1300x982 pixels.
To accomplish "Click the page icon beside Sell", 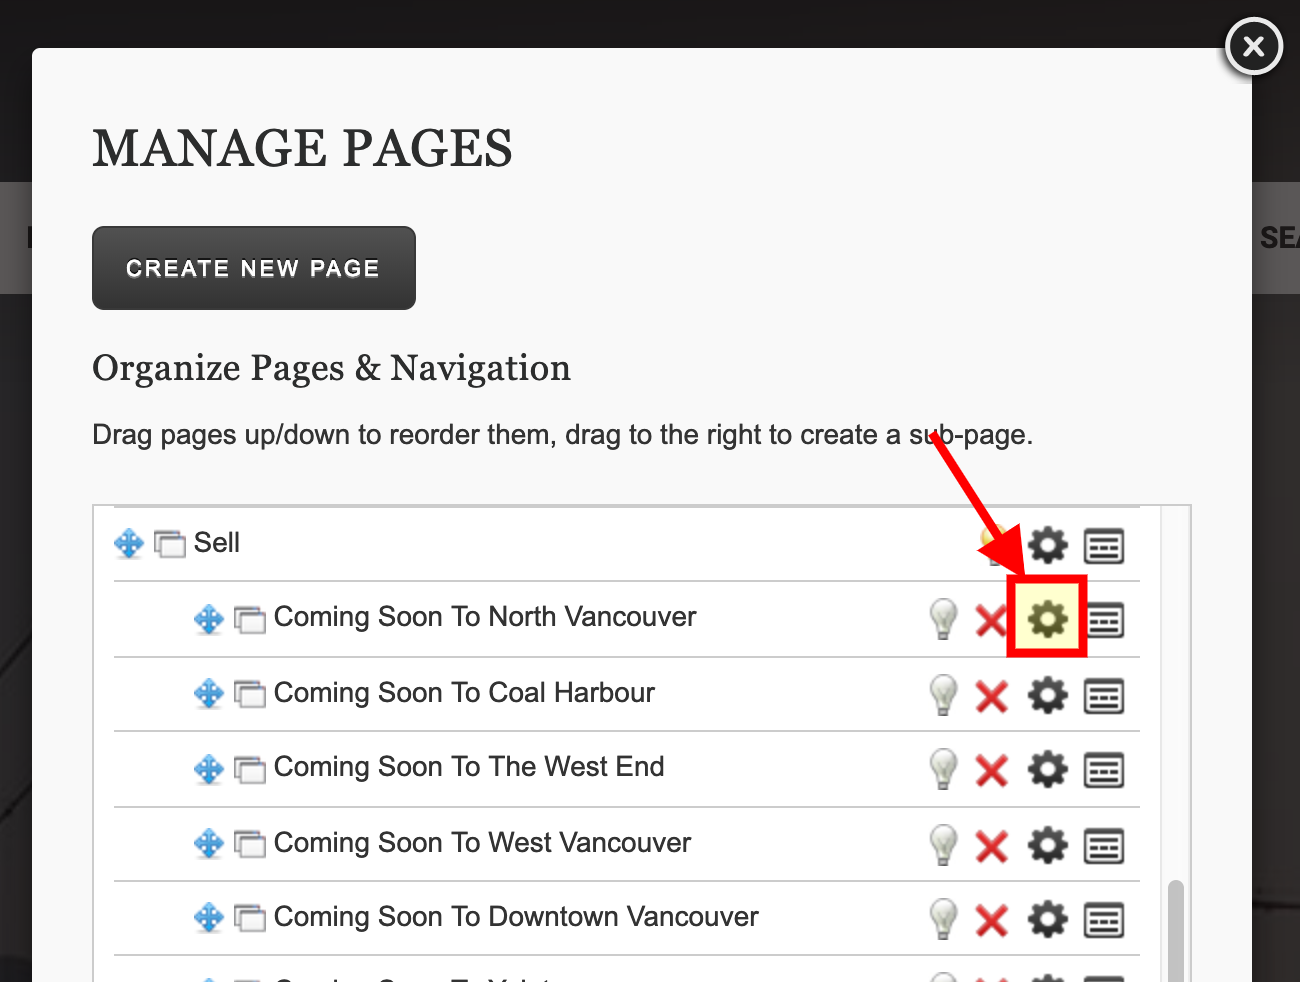I will (x=170, y=545).
